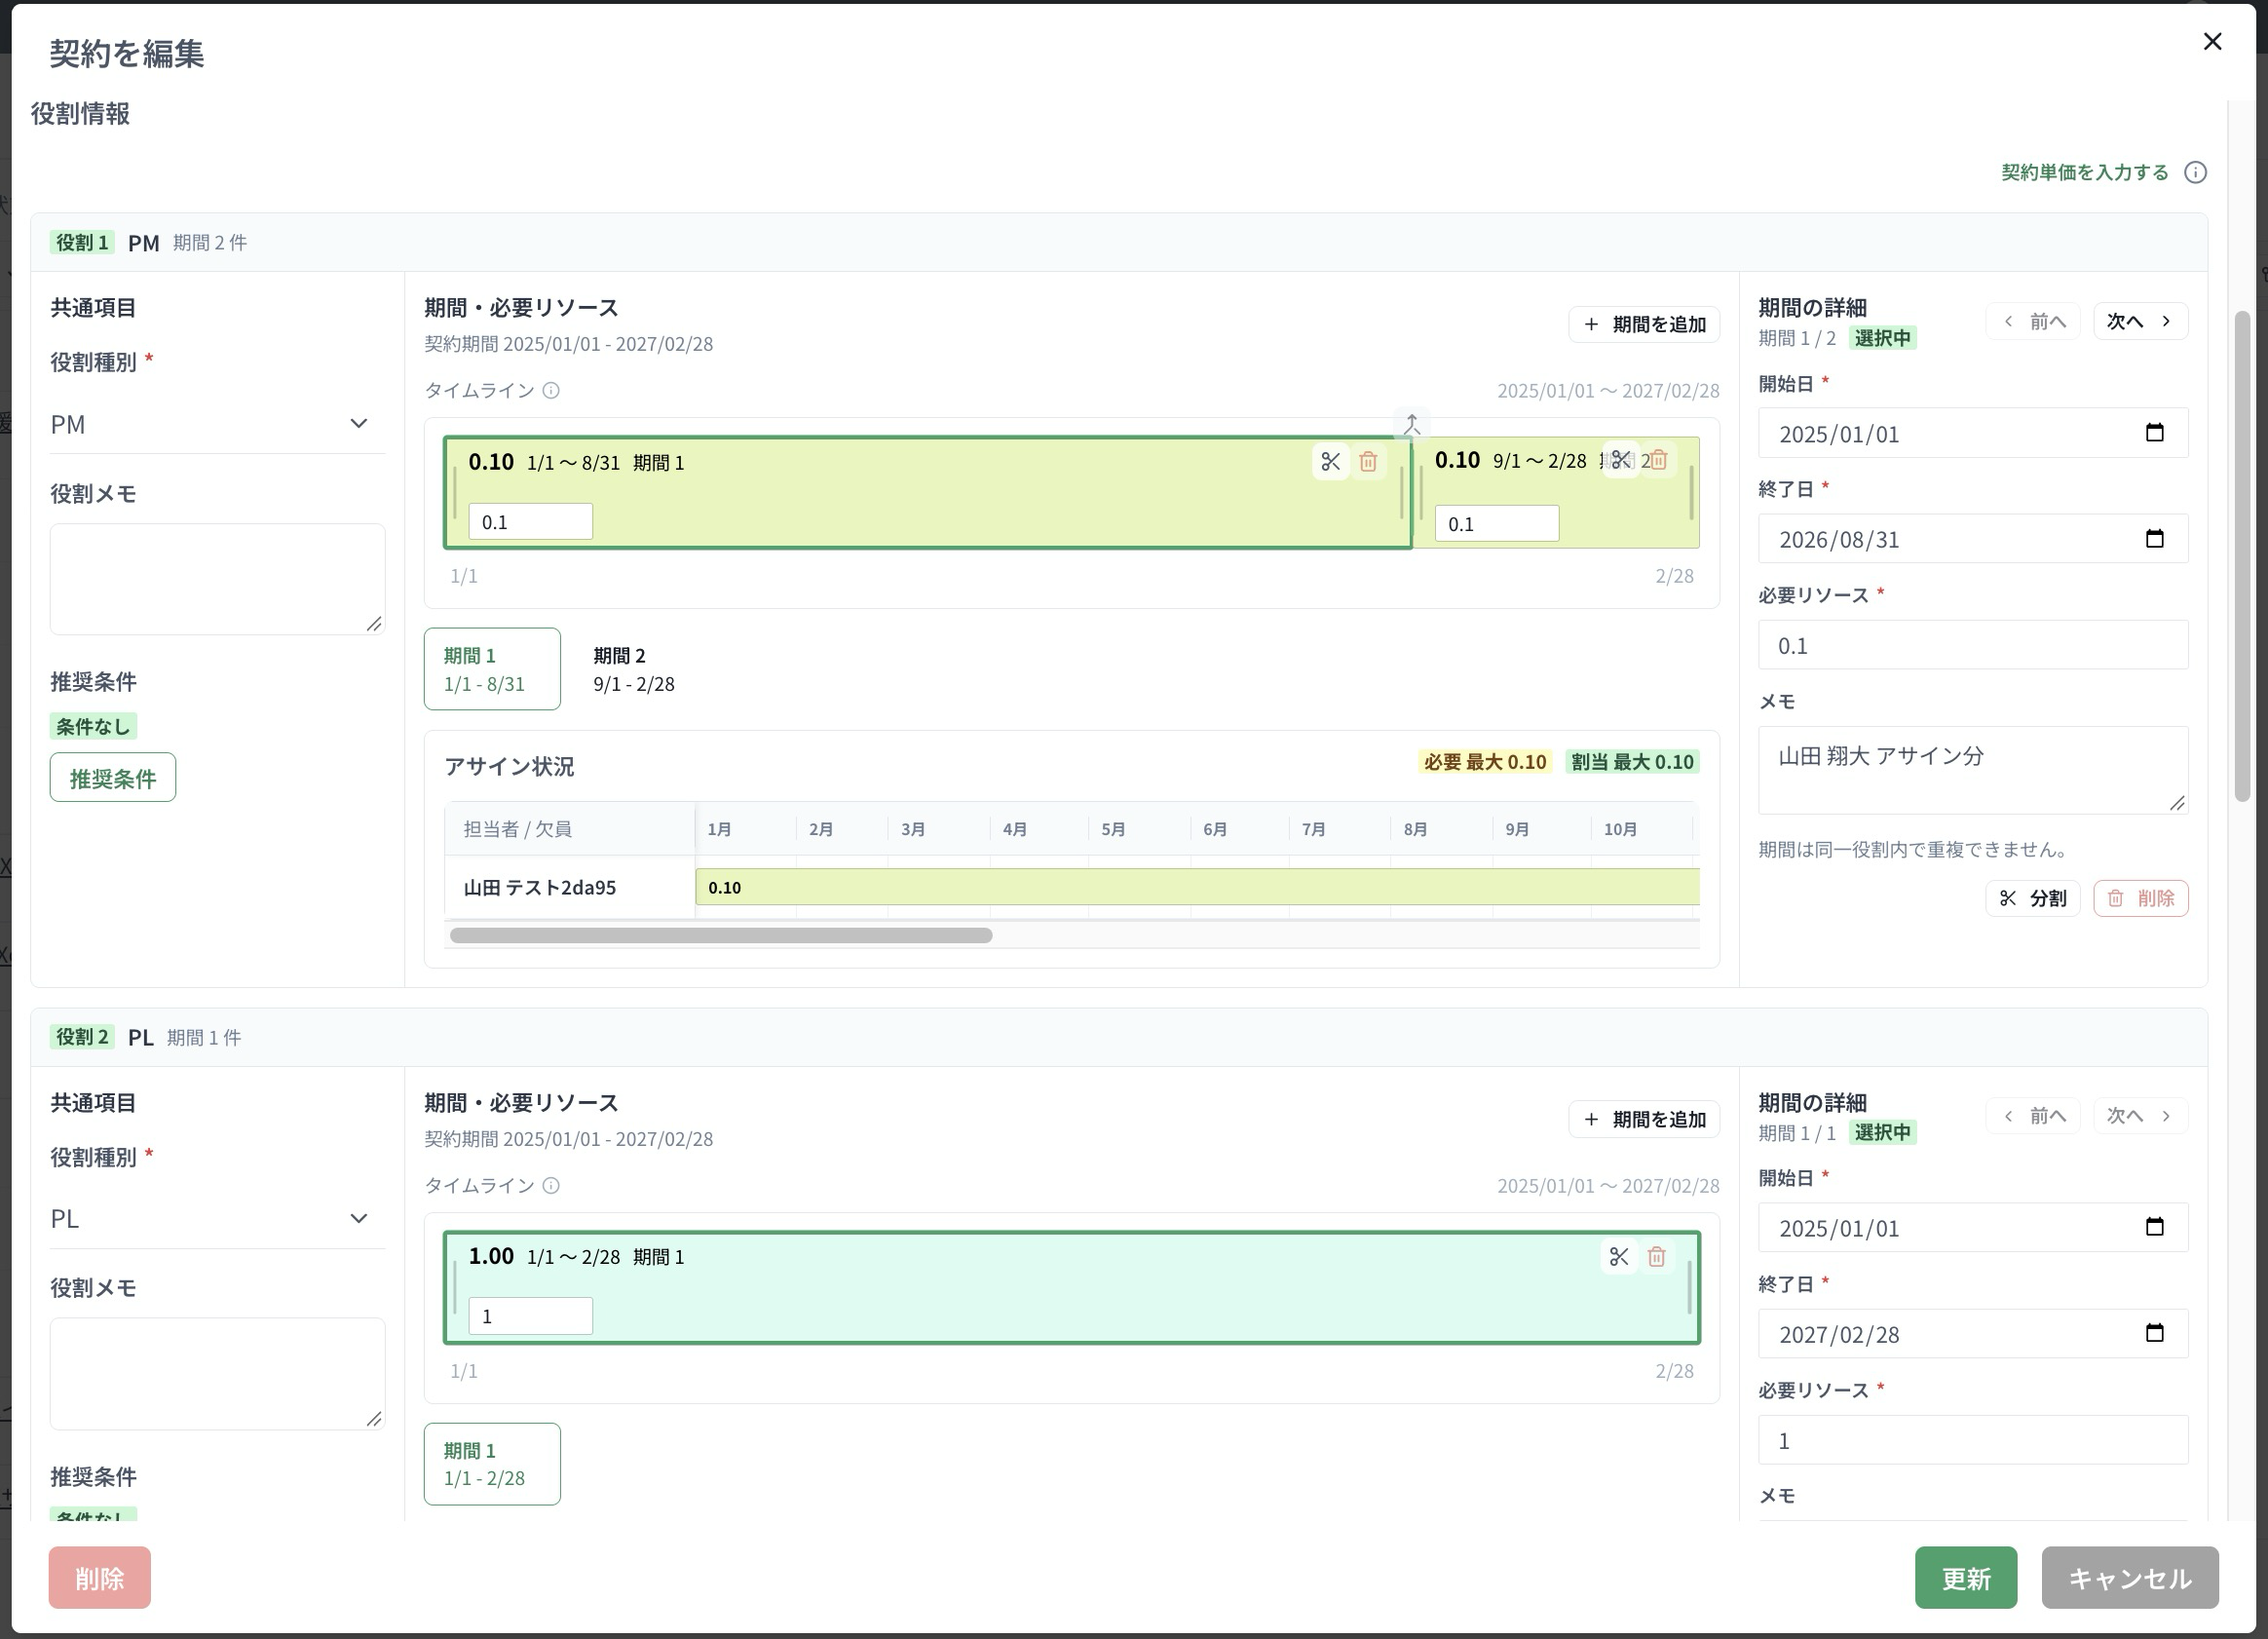
Task: Open calendar picker for PL 開始日
Action: 2155,1227
